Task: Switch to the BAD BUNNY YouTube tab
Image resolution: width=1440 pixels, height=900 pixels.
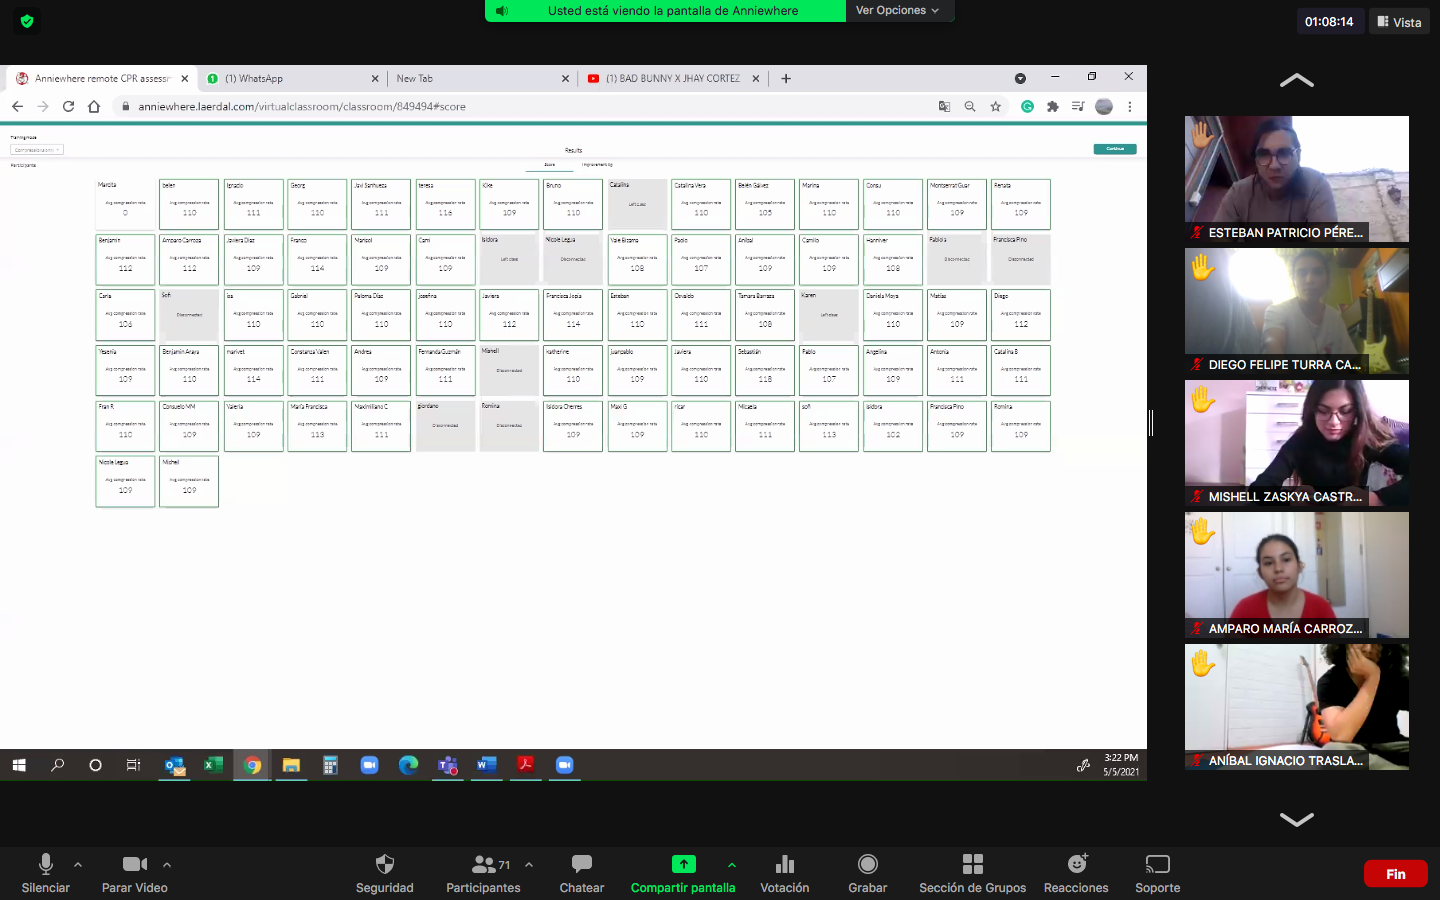Action: (x=672, y=78)
